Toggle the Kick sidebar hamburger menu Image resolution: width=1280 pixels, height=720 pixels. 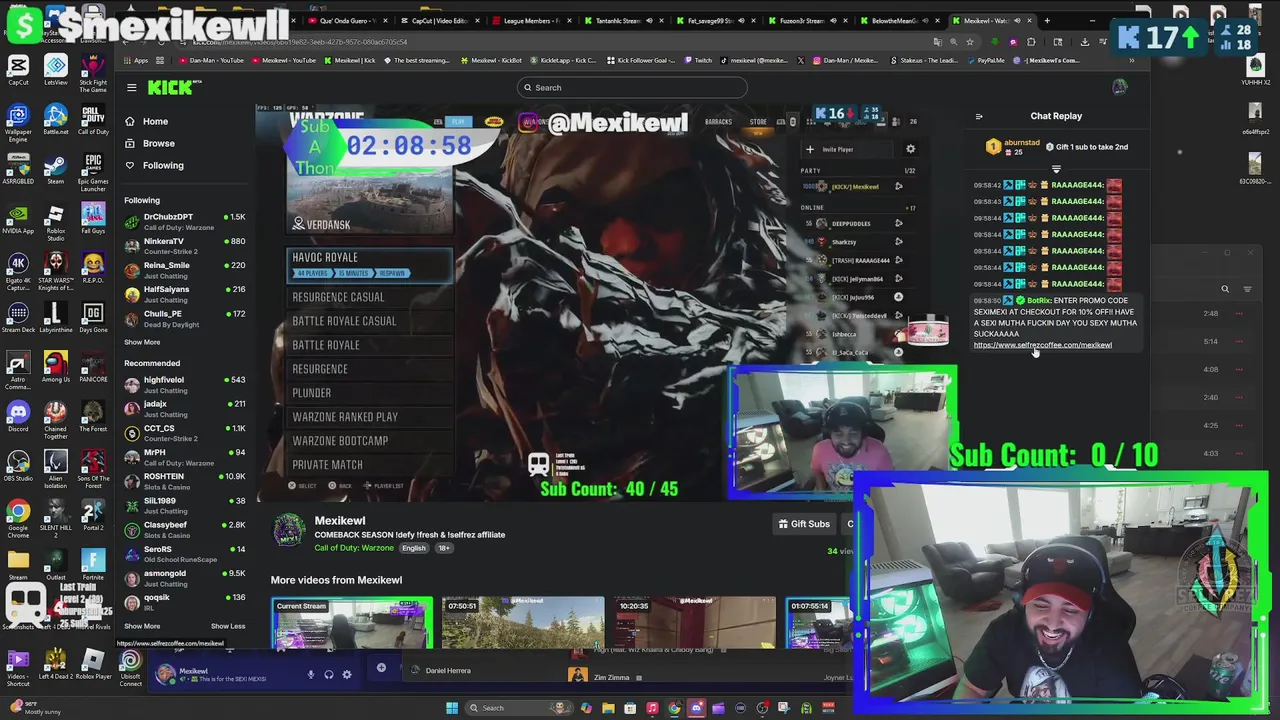tap(131, 87)
